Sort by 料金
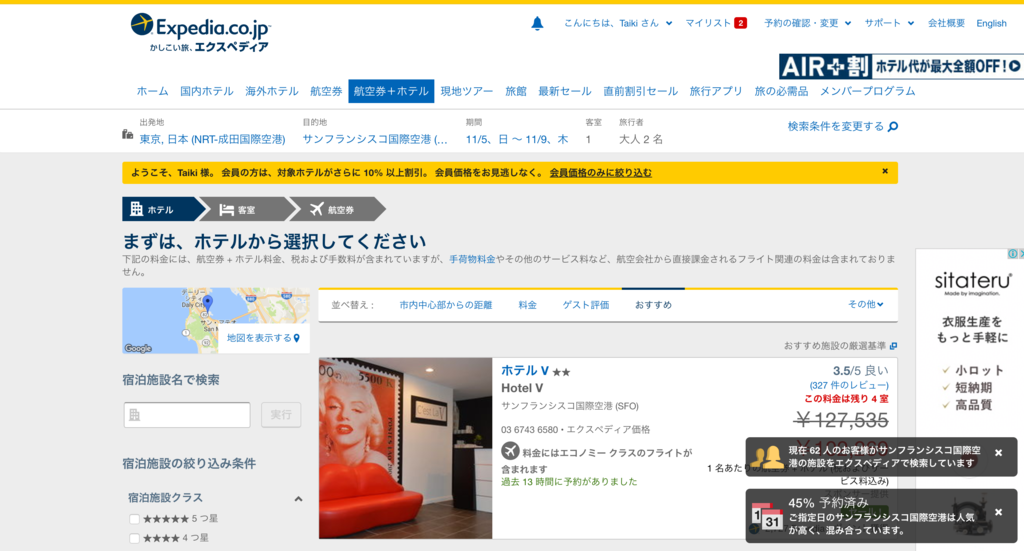This screenshot has width=1024, height=551. click(x=528, y=305)
